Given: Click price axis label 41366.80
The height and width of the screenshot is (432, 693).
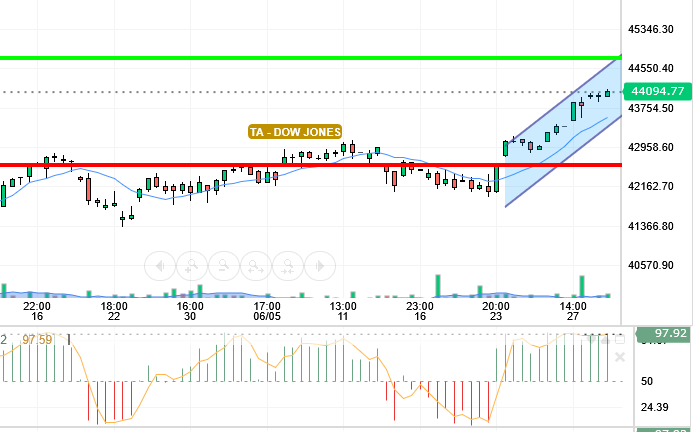Looking at the screenshot, I should tap(651, 226).
